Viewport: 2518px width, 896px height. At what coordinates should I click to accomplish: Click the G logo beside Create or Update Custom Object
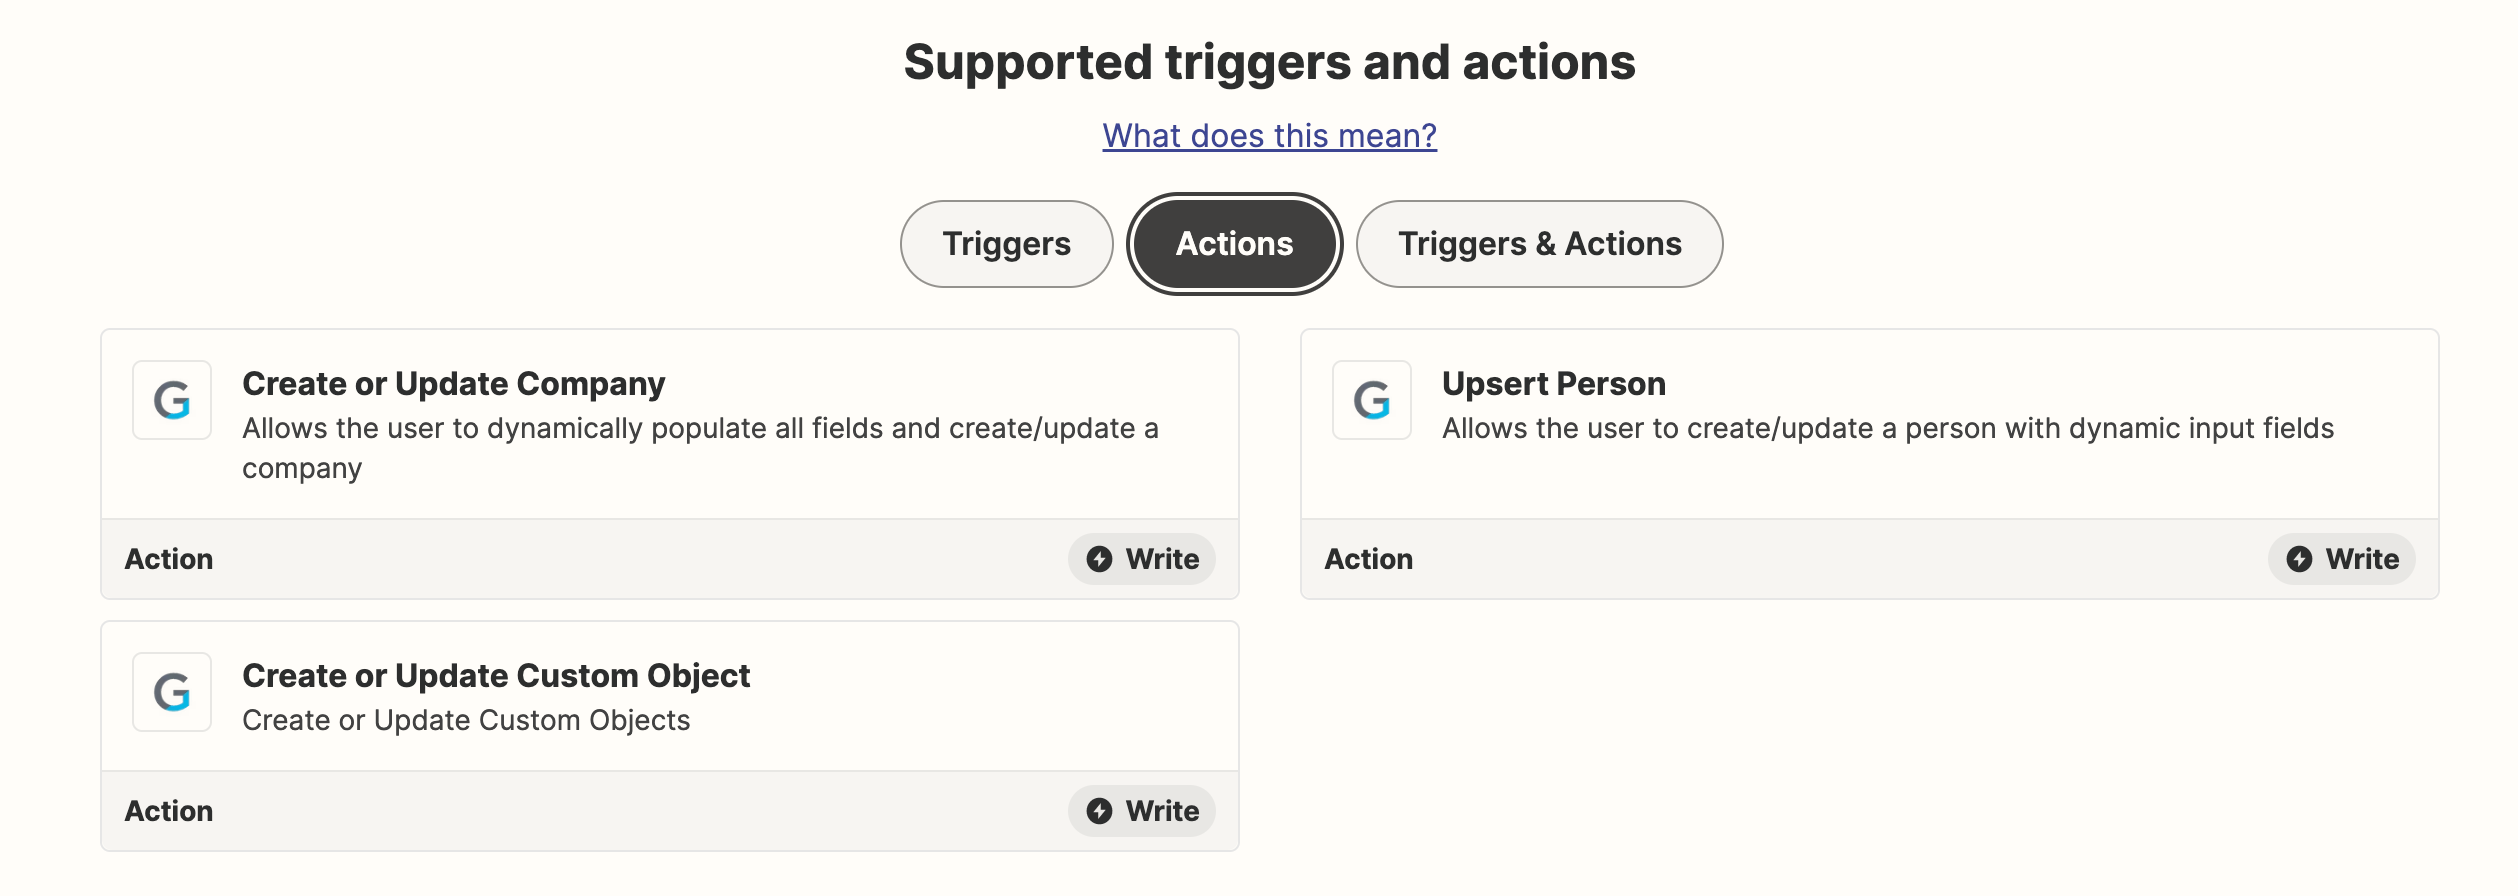(172, 692)
